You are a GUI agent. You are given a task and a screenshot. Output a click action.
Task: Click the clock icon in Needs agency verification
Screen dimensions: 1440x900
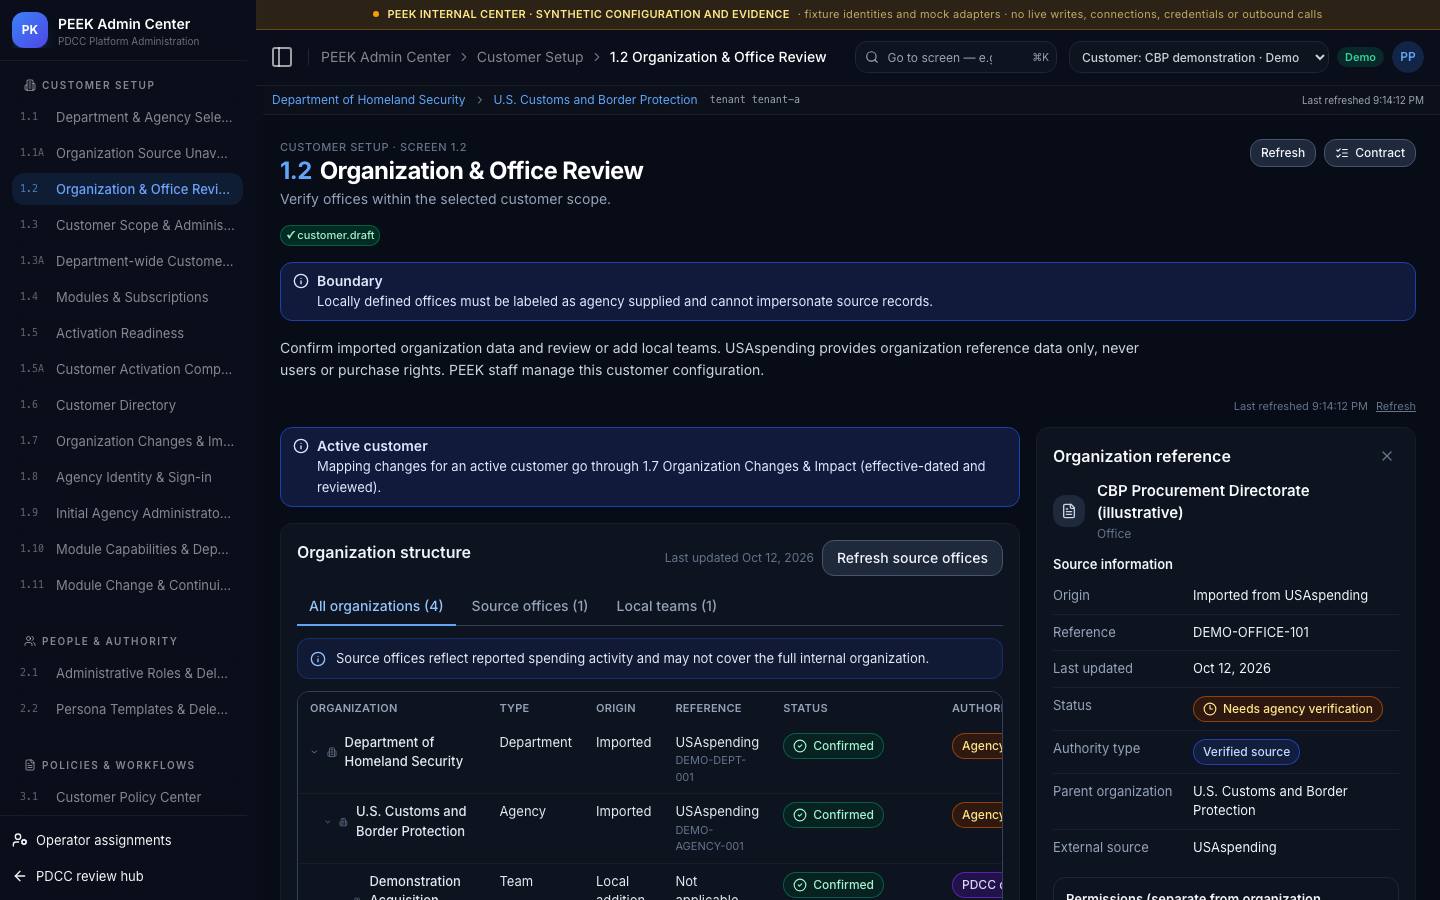(x=1210, y=709)
